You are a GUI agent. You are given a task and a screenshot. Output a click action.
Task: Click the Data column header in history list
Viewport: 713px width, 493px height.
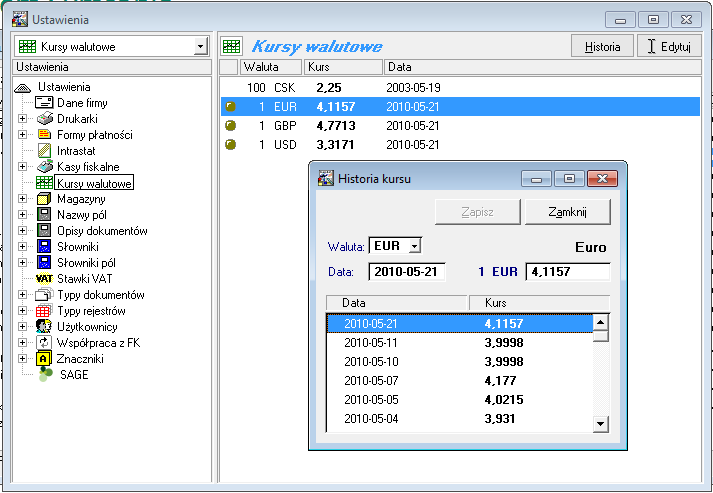click(x=397, y=303)
